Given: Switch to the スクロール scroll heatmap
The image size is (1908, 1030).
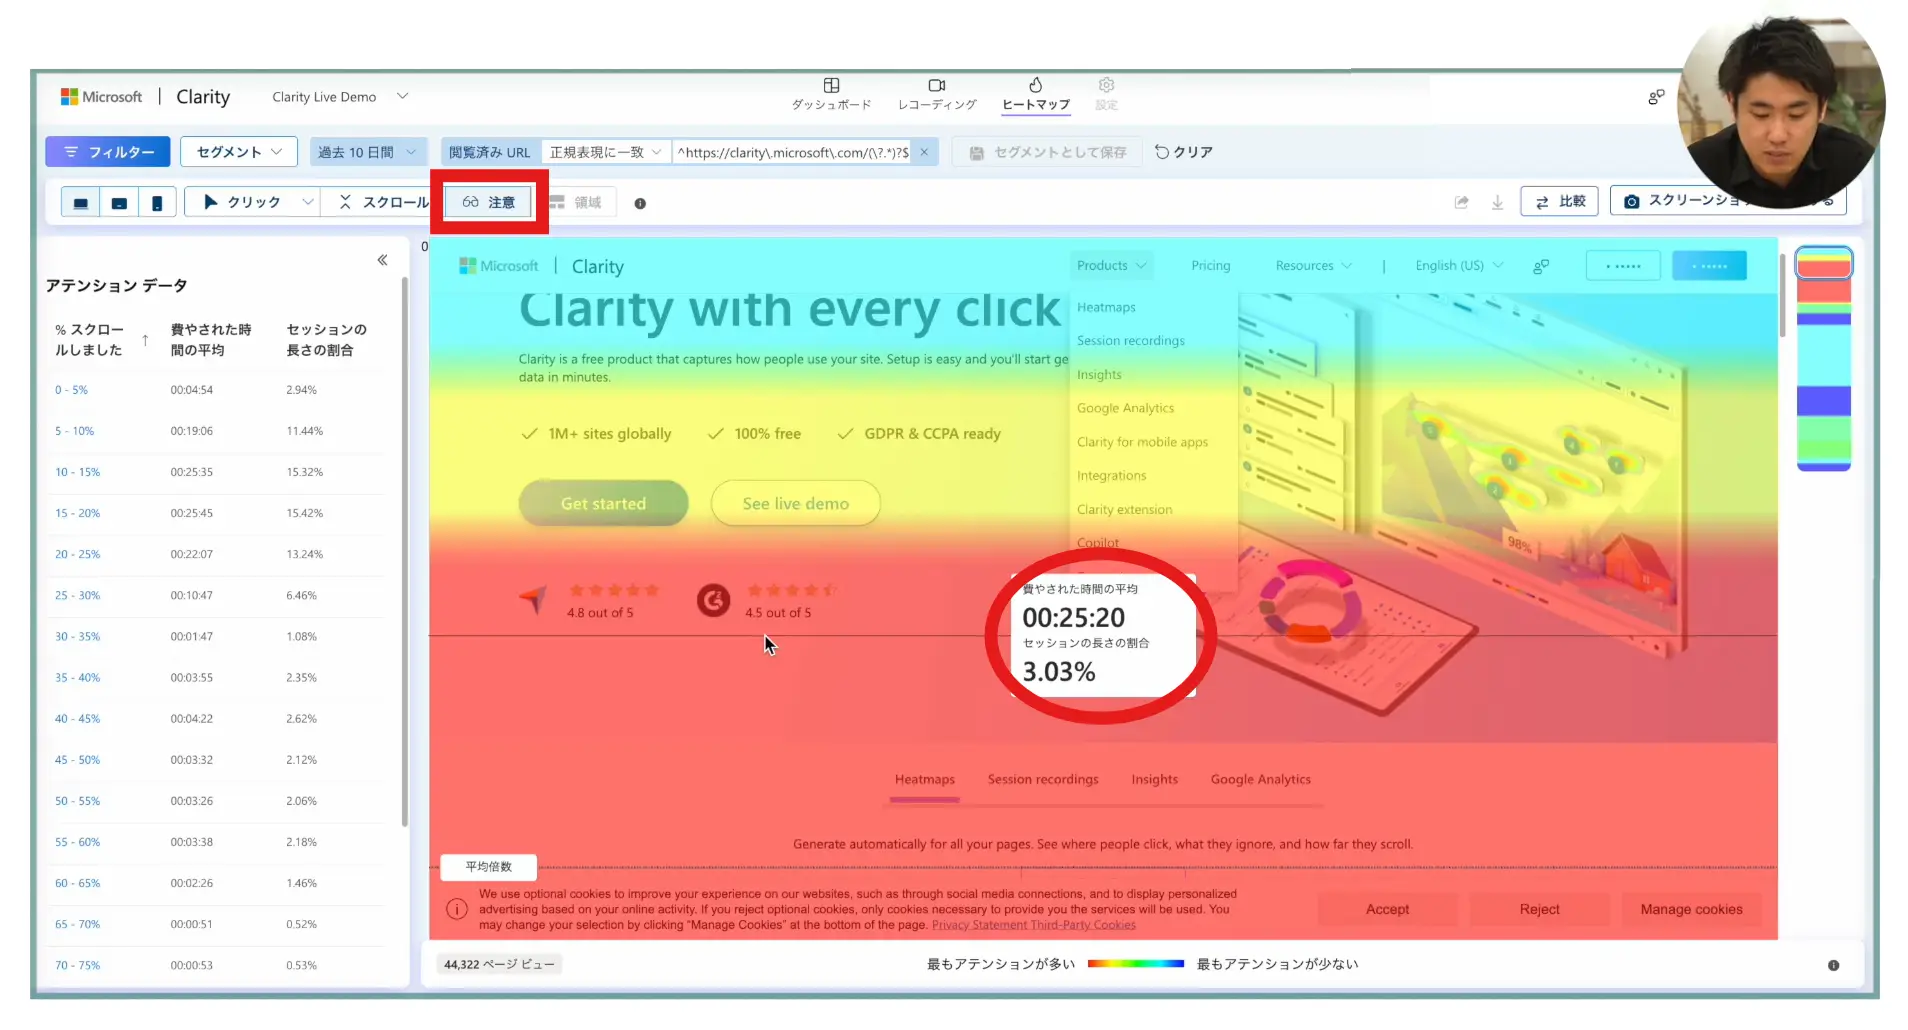Looking at the screenshot, I should [384, 203].
